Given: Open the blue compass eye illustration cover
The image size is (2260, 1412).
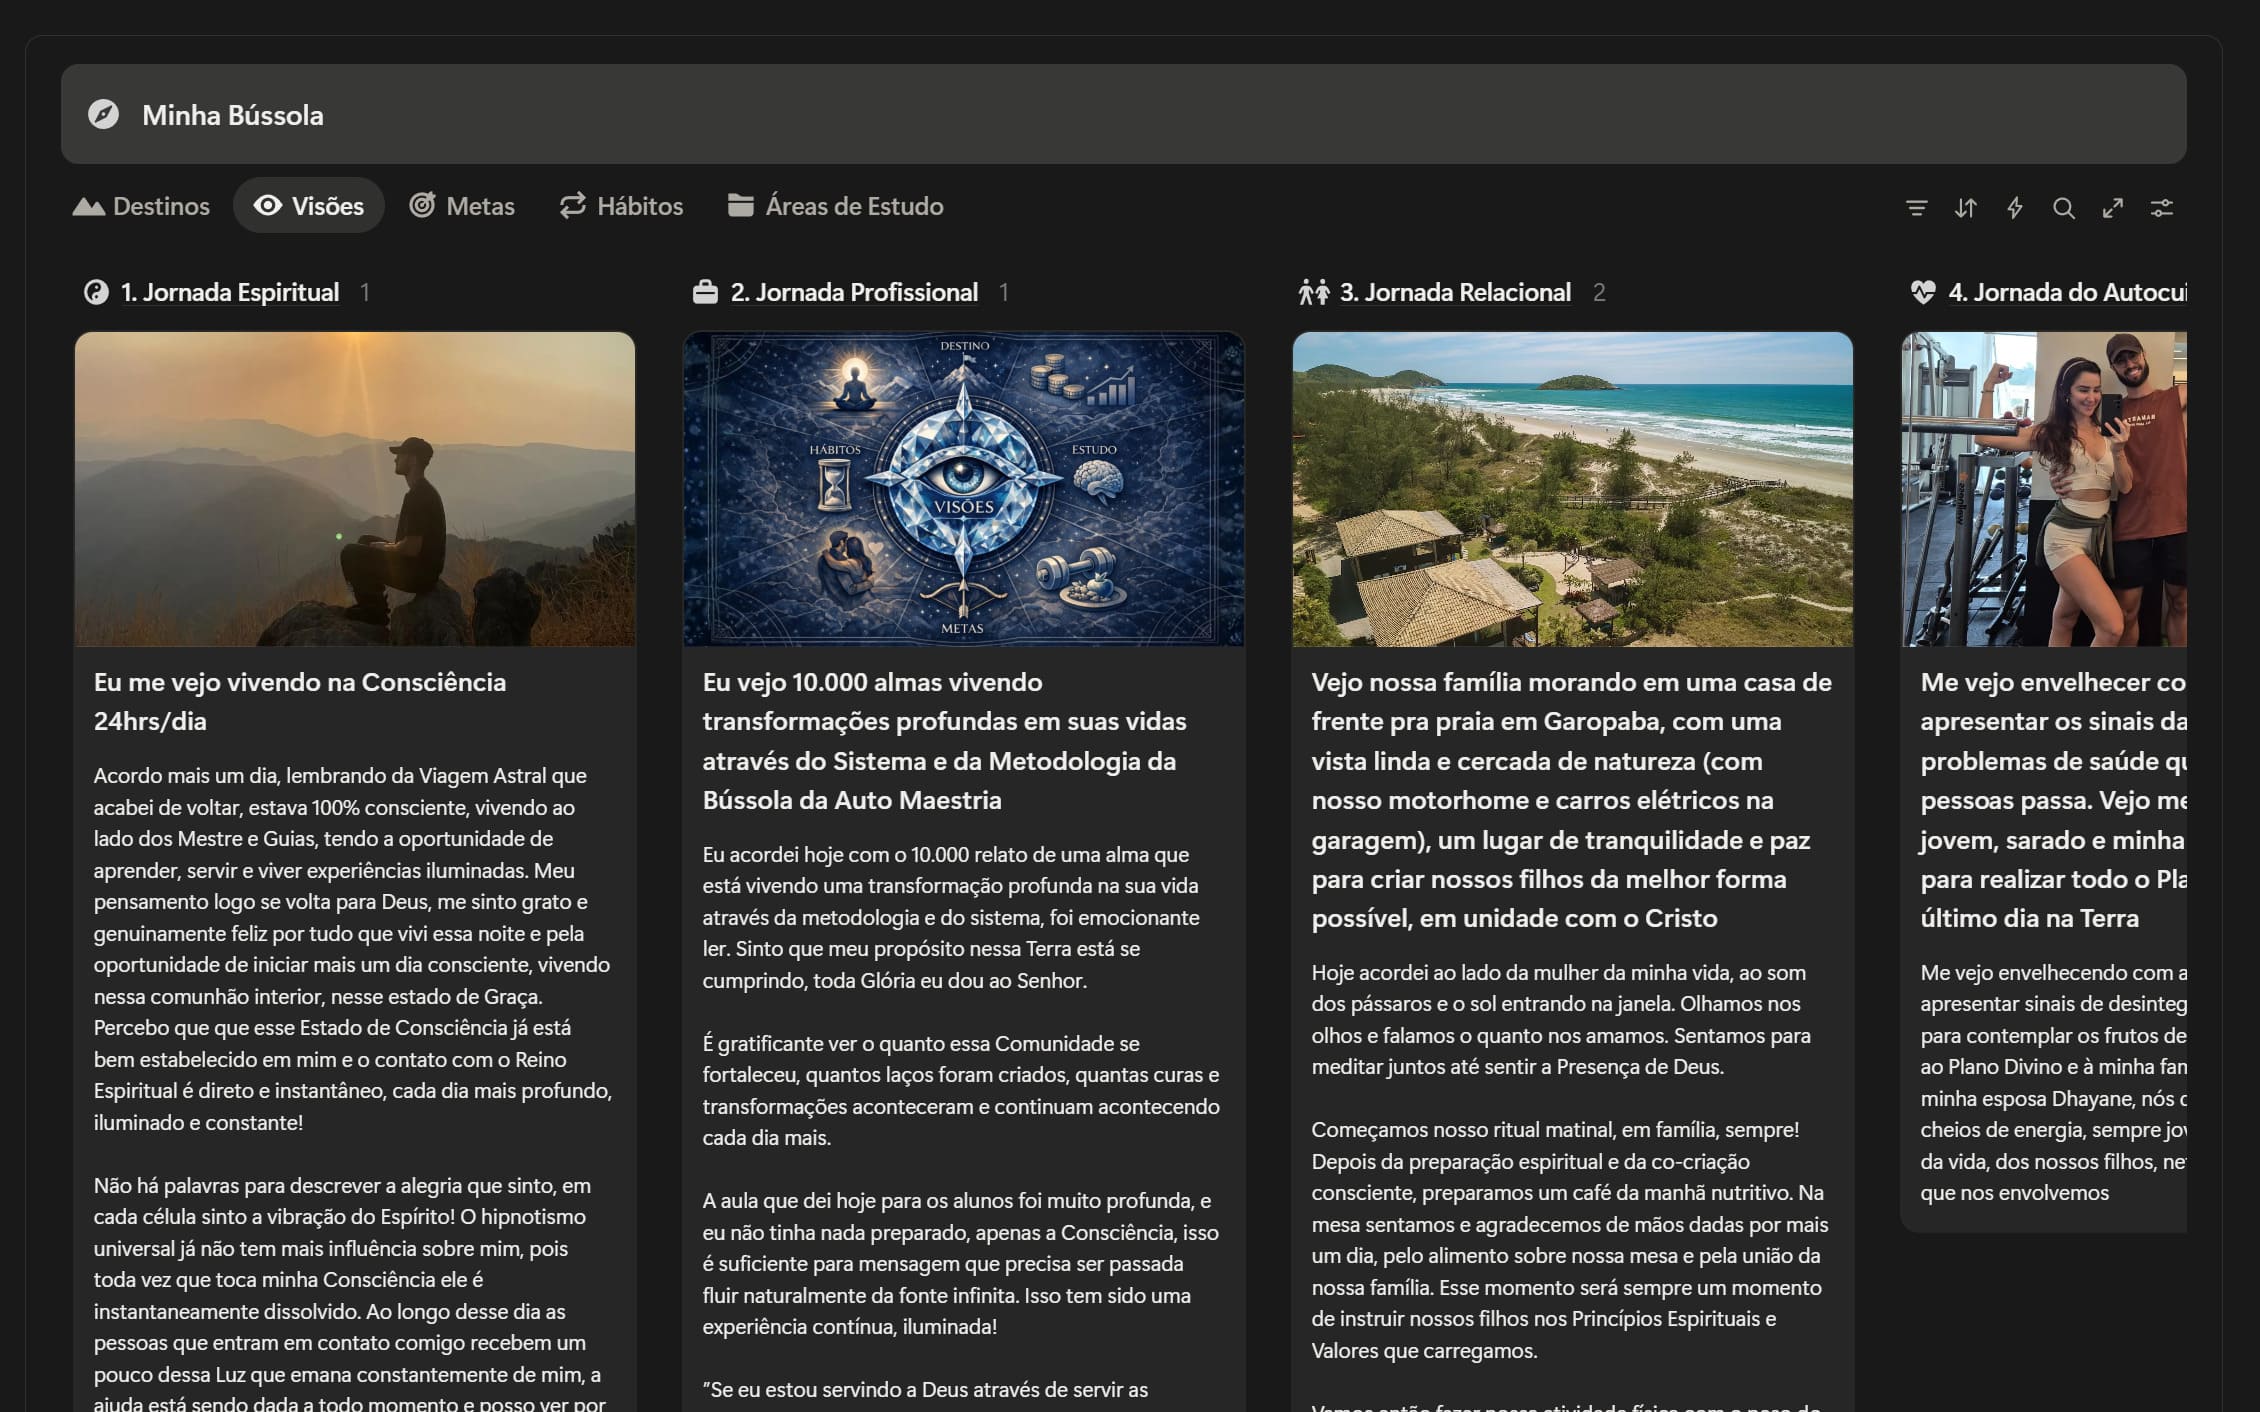Looking at the screenshot, I should [x=964, y=489].
